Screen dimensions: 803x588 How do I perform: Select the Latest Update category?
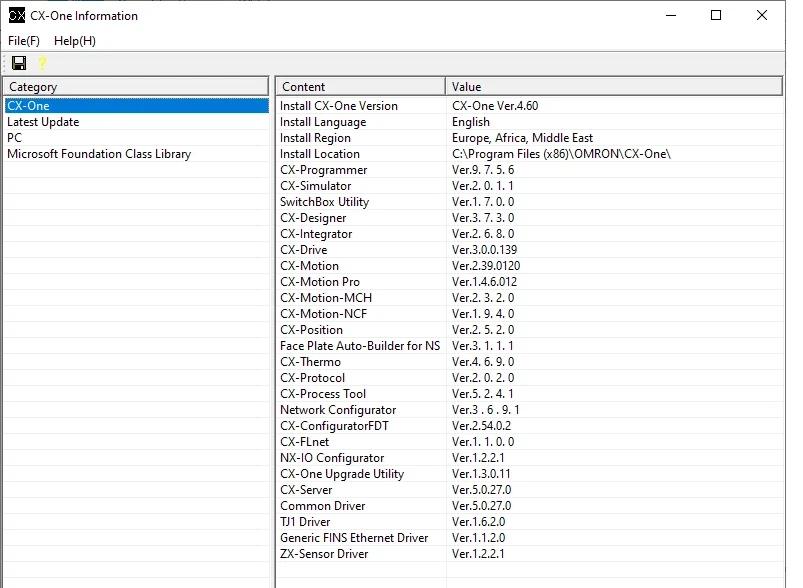[x=43, y=122]
